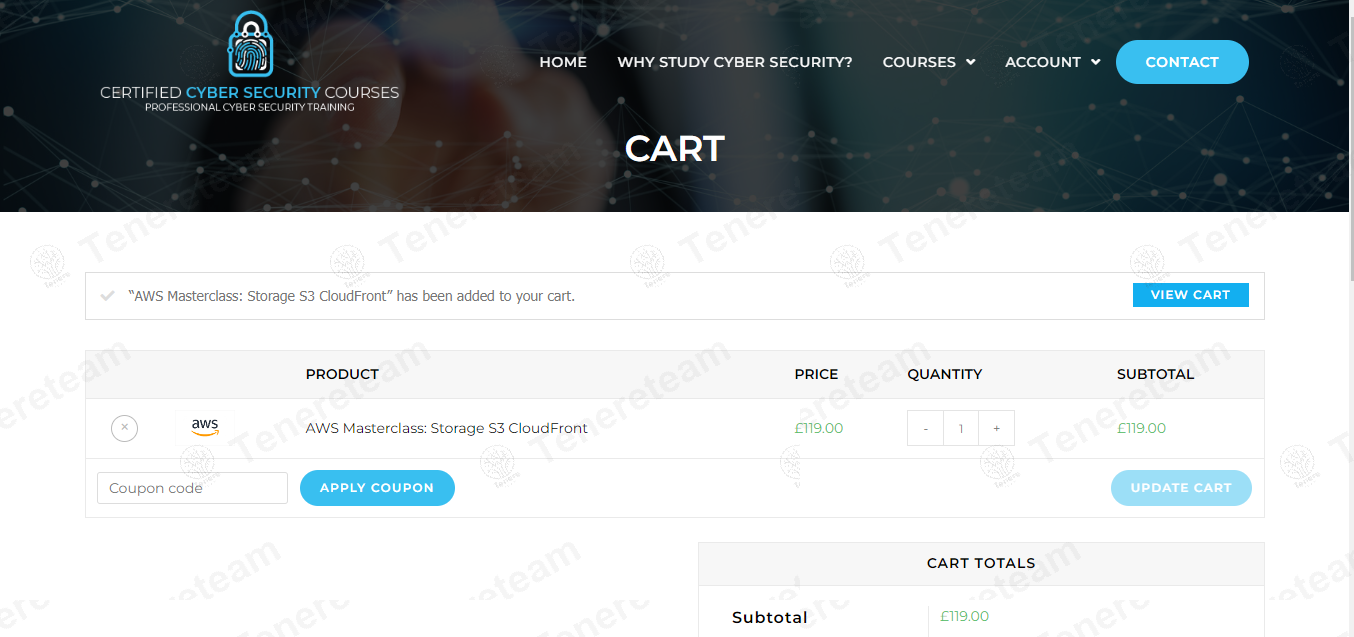Open the COURSES menu item
The width and height of the screenshot is (1354, 637).
(919, 62)
